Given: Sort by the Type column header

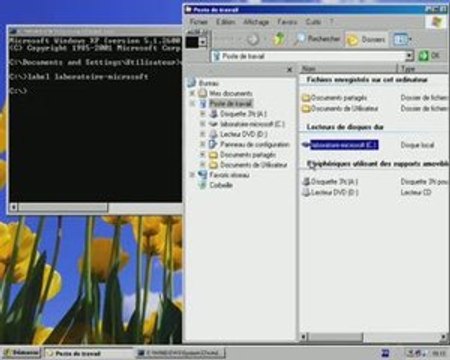Looking at the screenshot, I should [x=423, y=69].
